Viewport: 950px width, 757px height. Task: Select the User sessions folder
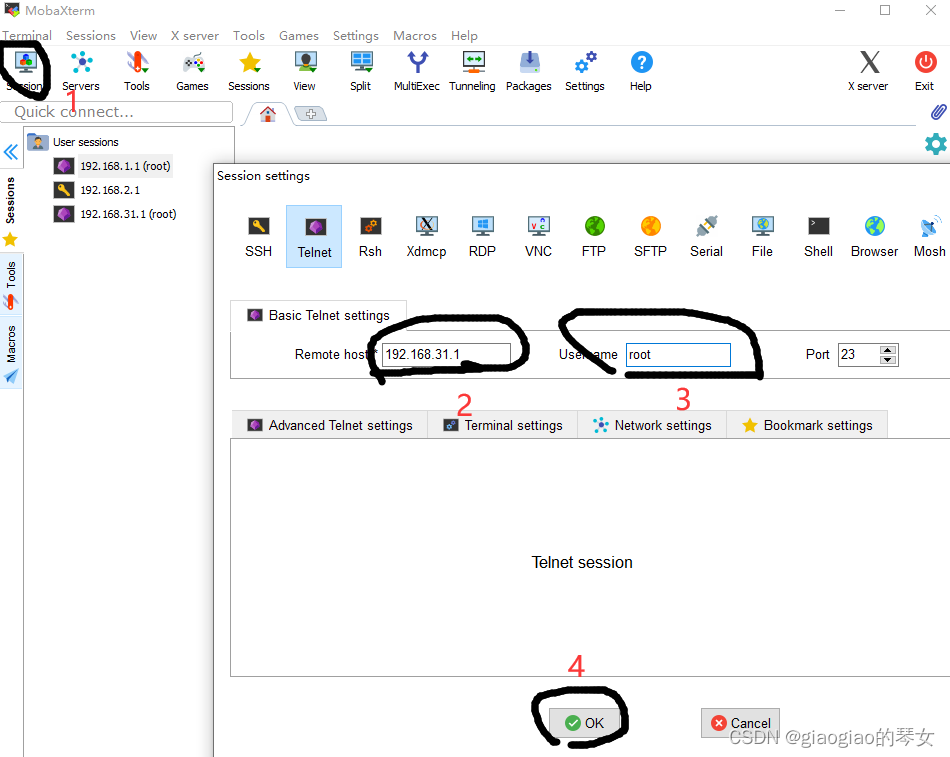[73, 142]
